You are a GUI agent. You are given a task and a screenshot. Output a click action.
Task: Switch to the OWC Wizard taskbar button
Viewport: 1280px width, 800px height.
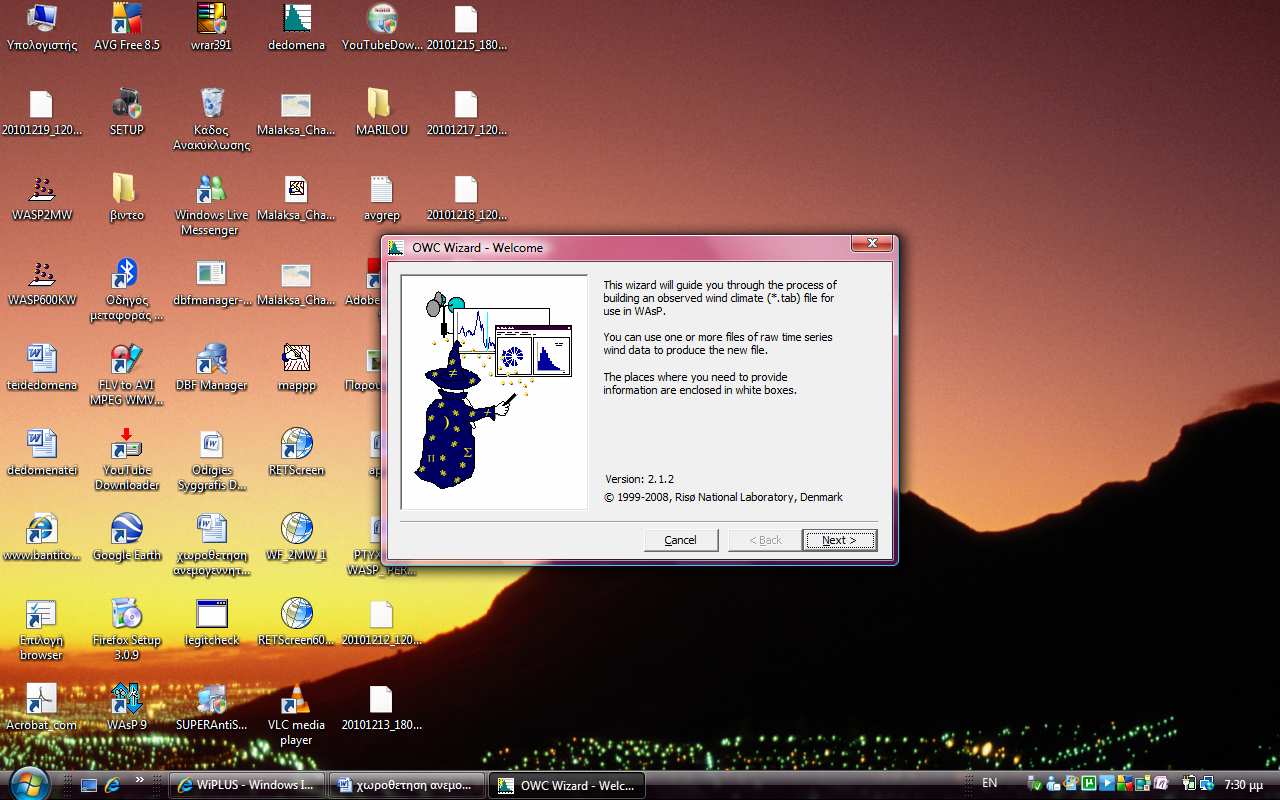coord(566,785)
